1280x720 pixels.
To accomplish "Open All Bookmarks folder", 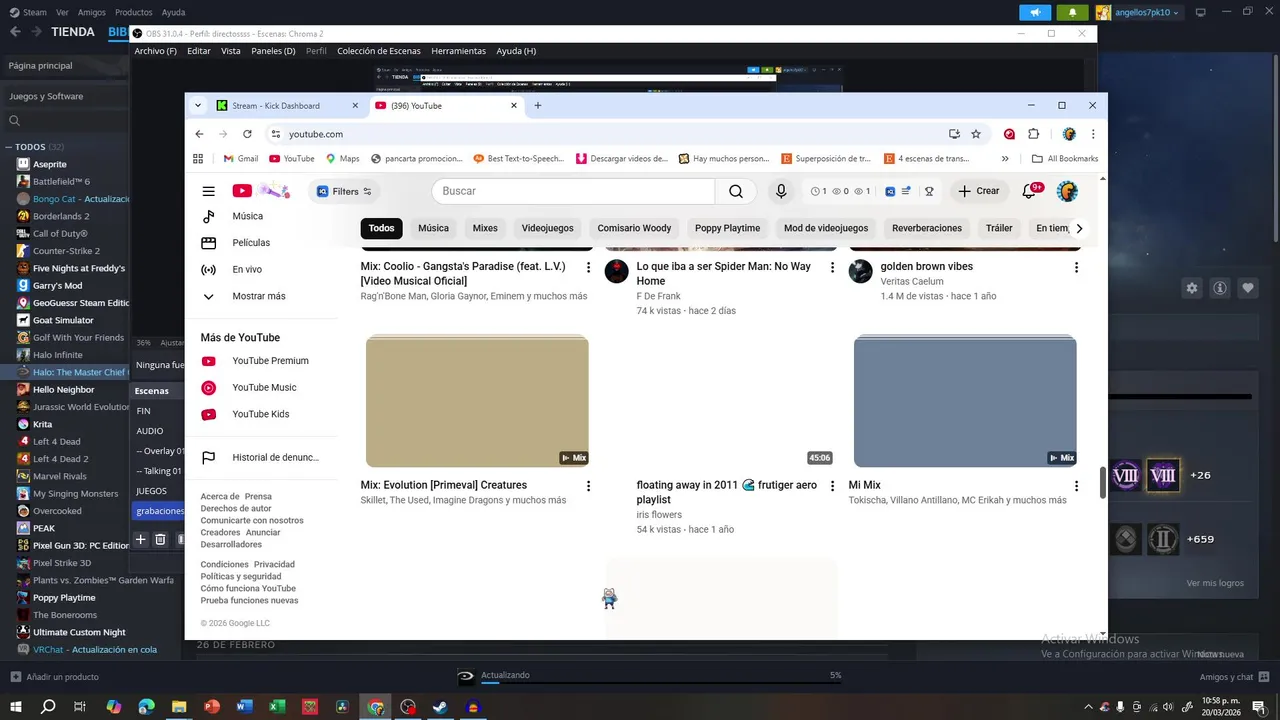I will (x=1065, y=158).
